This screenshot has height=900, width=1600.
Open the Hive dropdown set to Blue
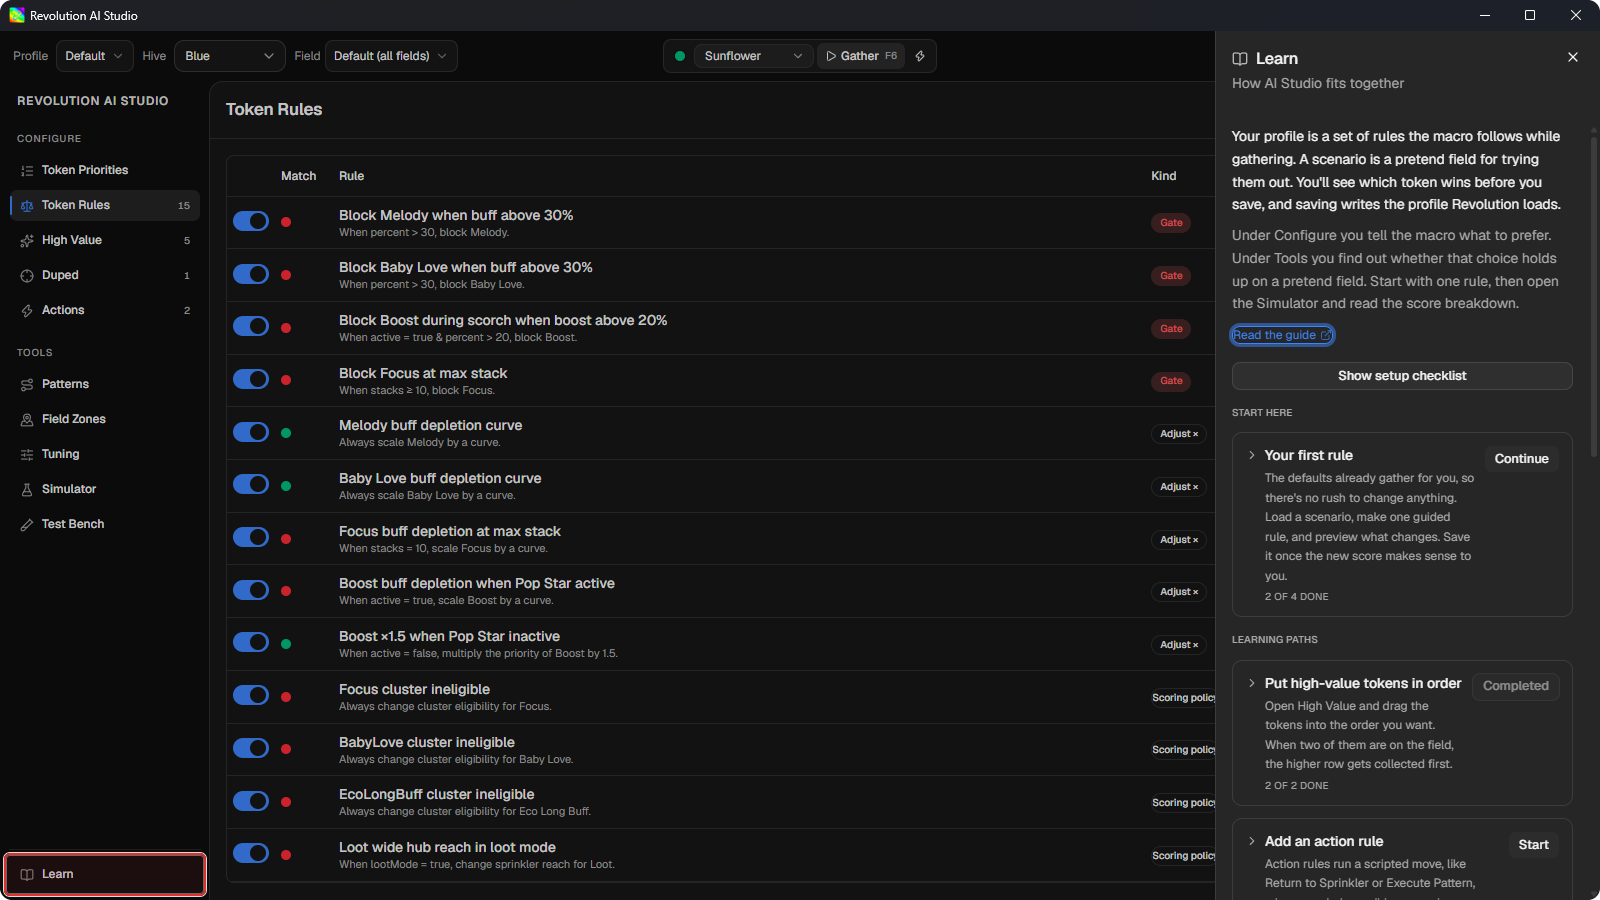(229, 56)
